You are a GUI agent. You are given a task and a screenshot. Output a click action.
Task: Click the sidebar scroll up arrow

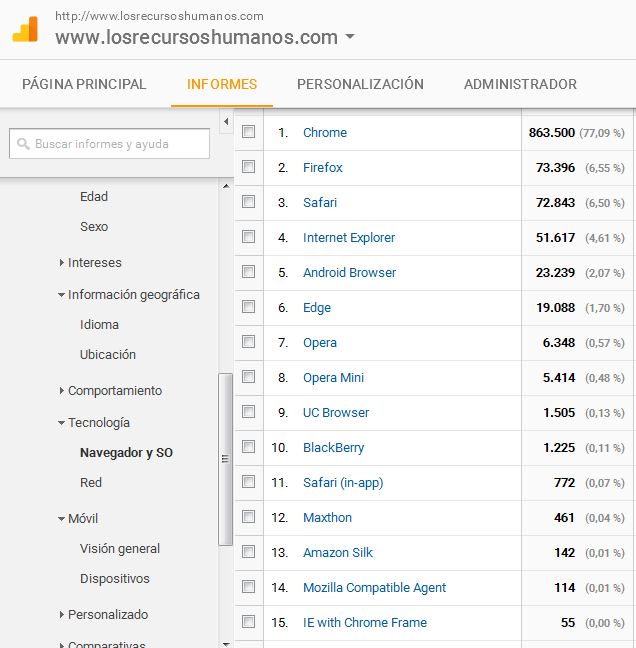point(226,186)
